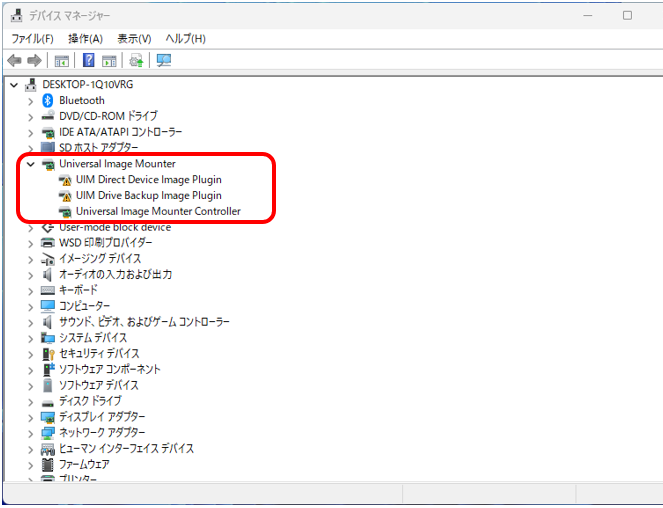663x508 pixels.
Task: Expand the Bluetooth category
Action: [x=30, y=102]
